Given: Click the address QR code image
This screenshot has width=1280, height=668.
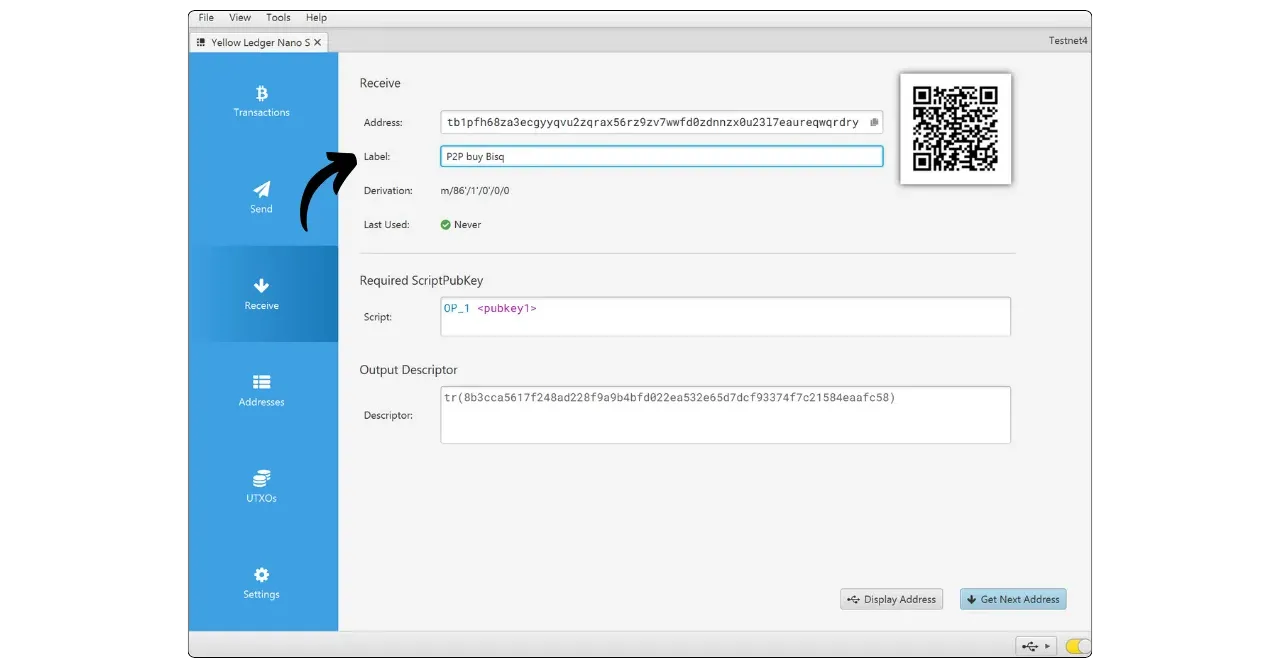Looking at the screenshot, I should pos(955,128).
